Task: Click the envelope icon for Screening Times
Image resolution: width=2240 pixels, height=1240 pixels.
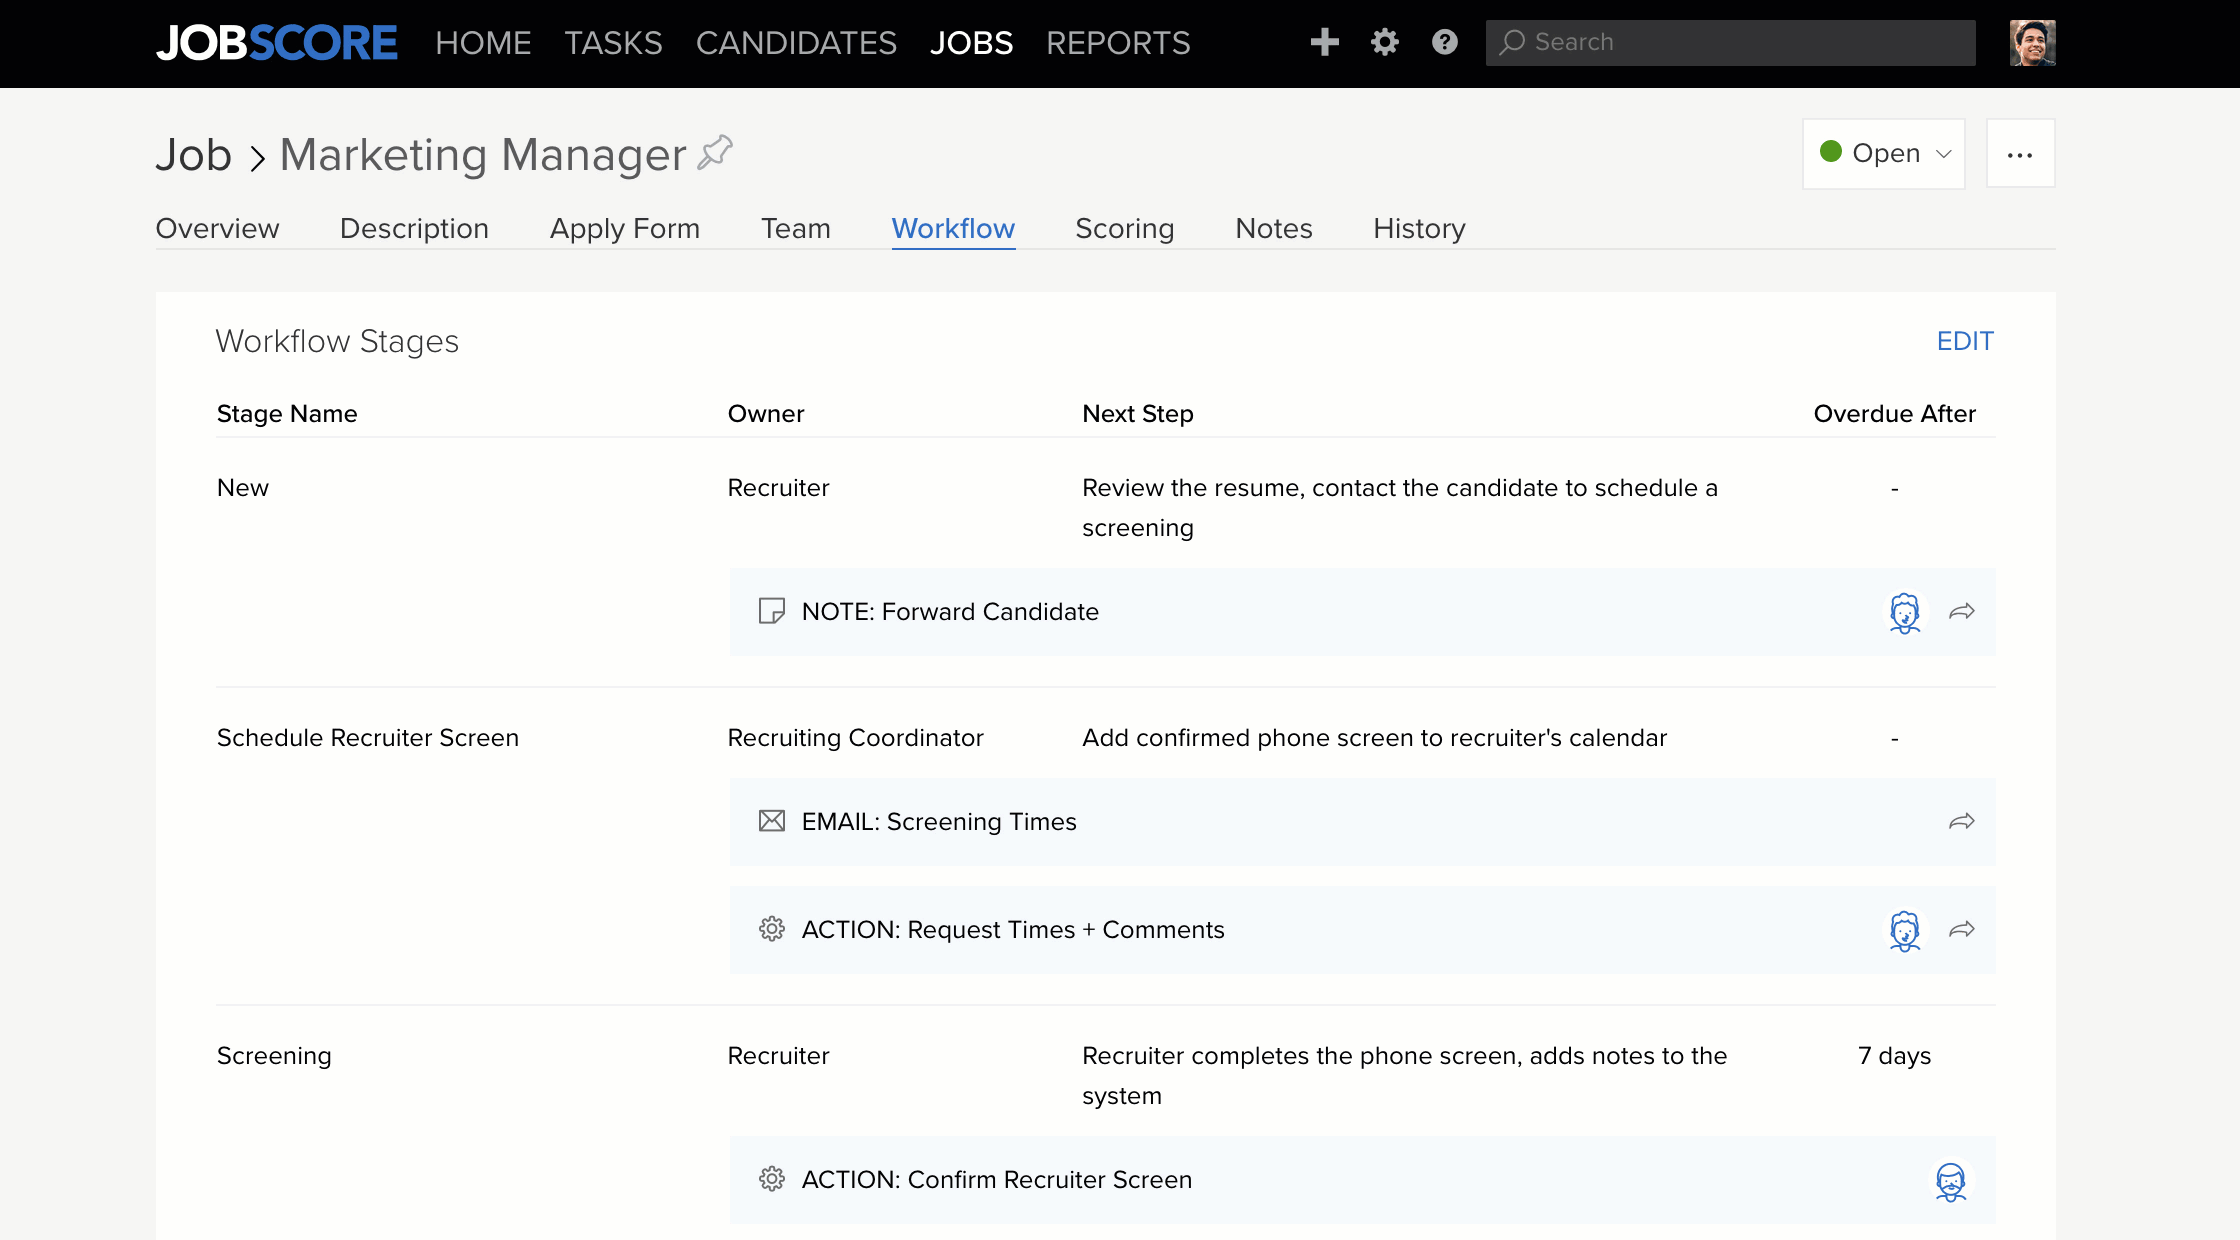Action: click(x=771, y=821)
